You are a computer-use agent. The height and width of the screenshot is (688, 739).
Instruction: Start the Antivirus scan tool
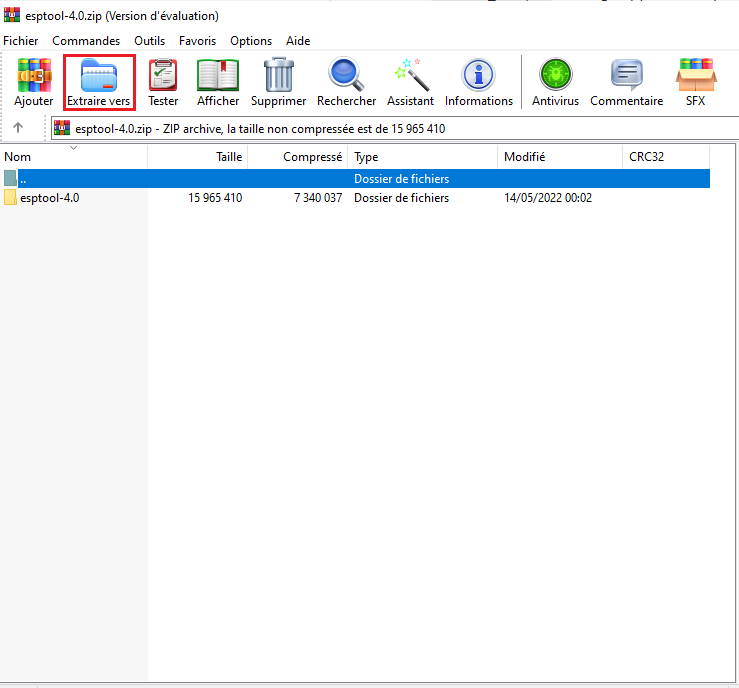pos(555,82)
